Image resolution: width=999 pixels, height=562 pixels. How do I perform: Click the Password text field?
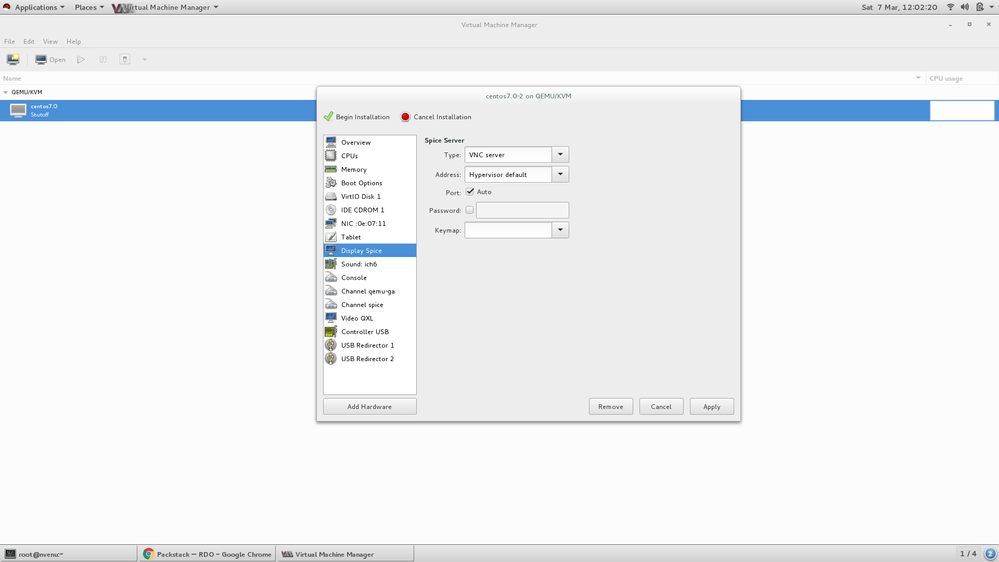click(x=522, y=210)
